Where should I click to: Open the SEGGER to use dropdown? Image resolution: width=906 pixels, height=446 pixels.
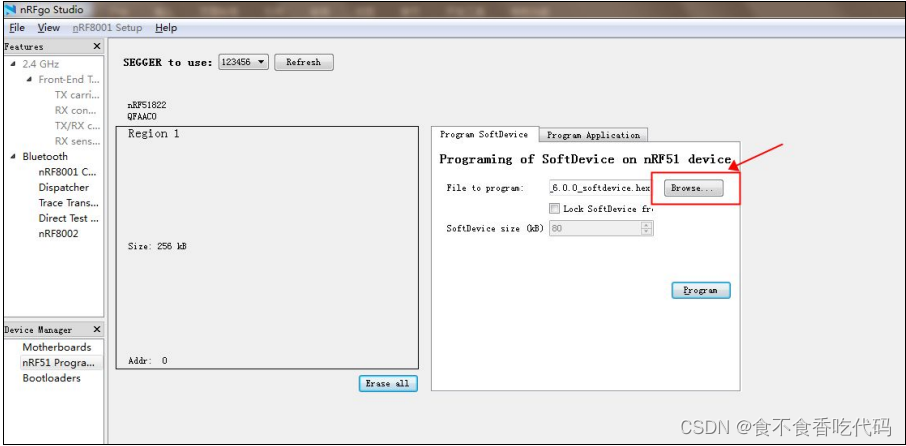pyautogui.click(x=243, y=62)
